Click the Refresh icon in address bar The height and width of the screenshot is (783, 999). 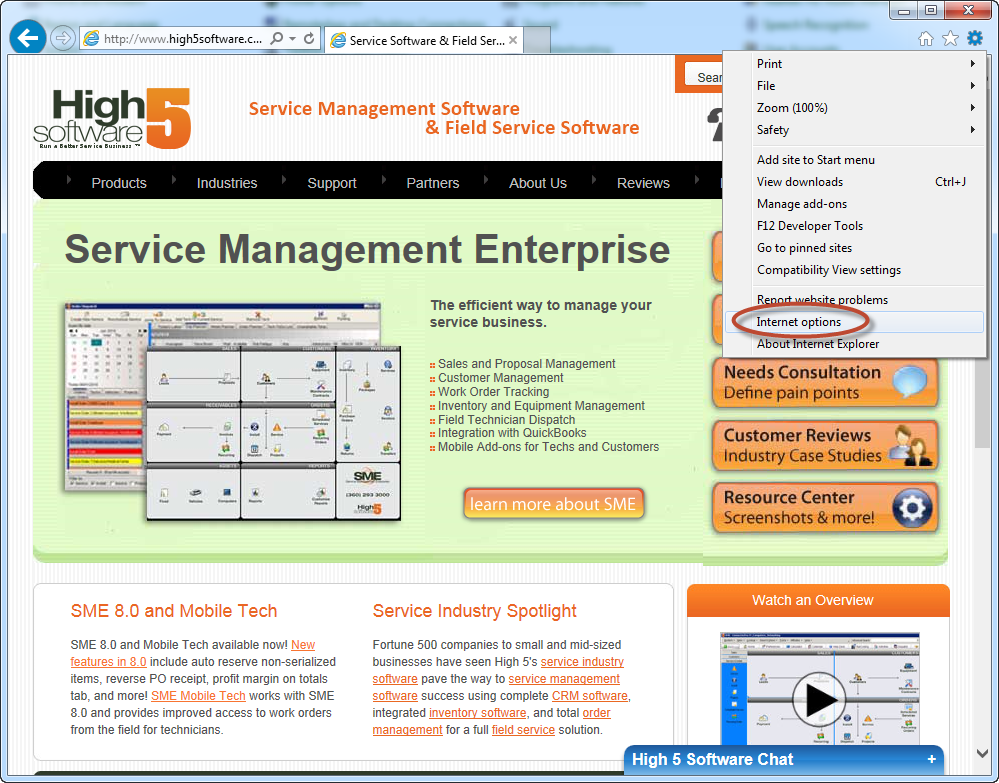coord(309,38)
